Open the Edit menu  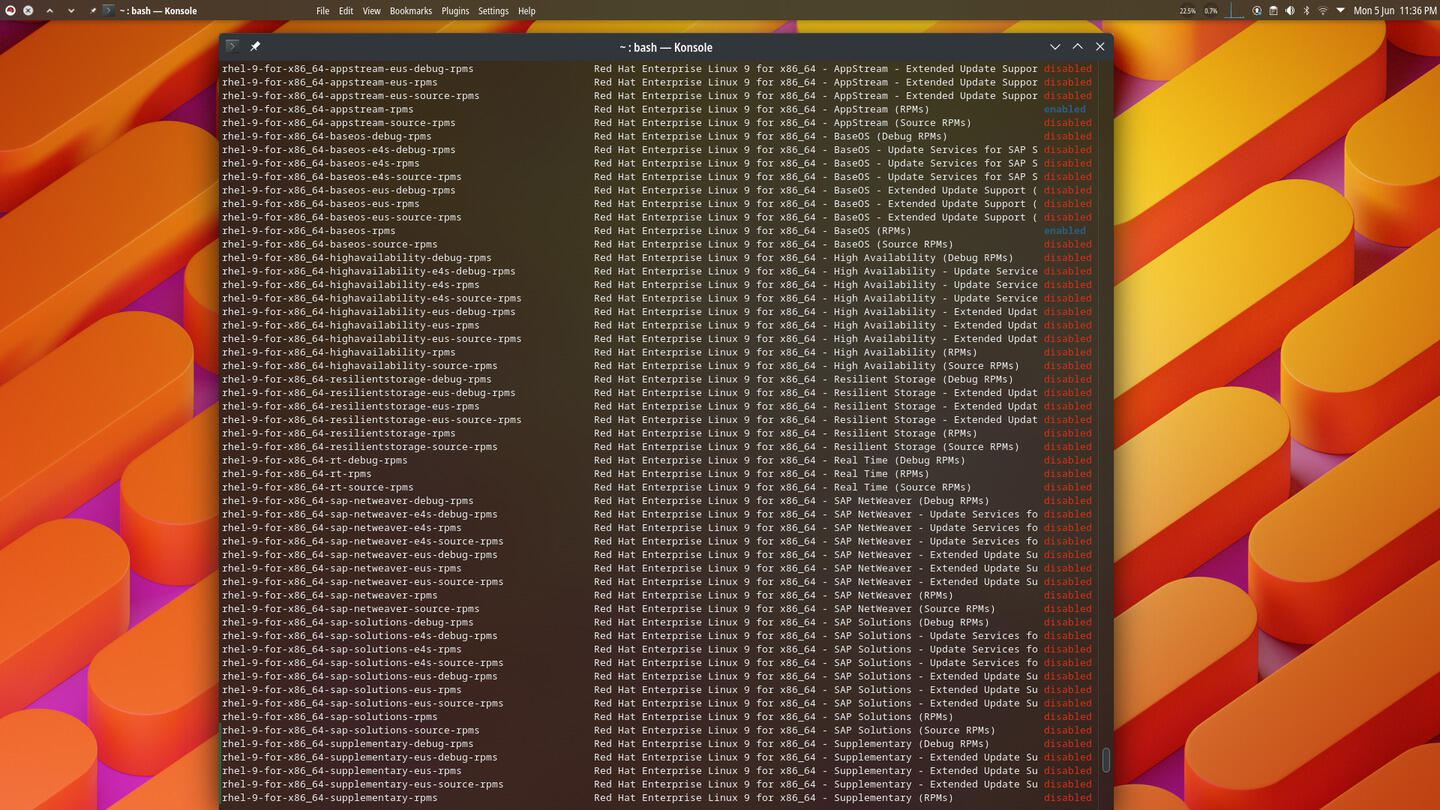tap(346, 11)
